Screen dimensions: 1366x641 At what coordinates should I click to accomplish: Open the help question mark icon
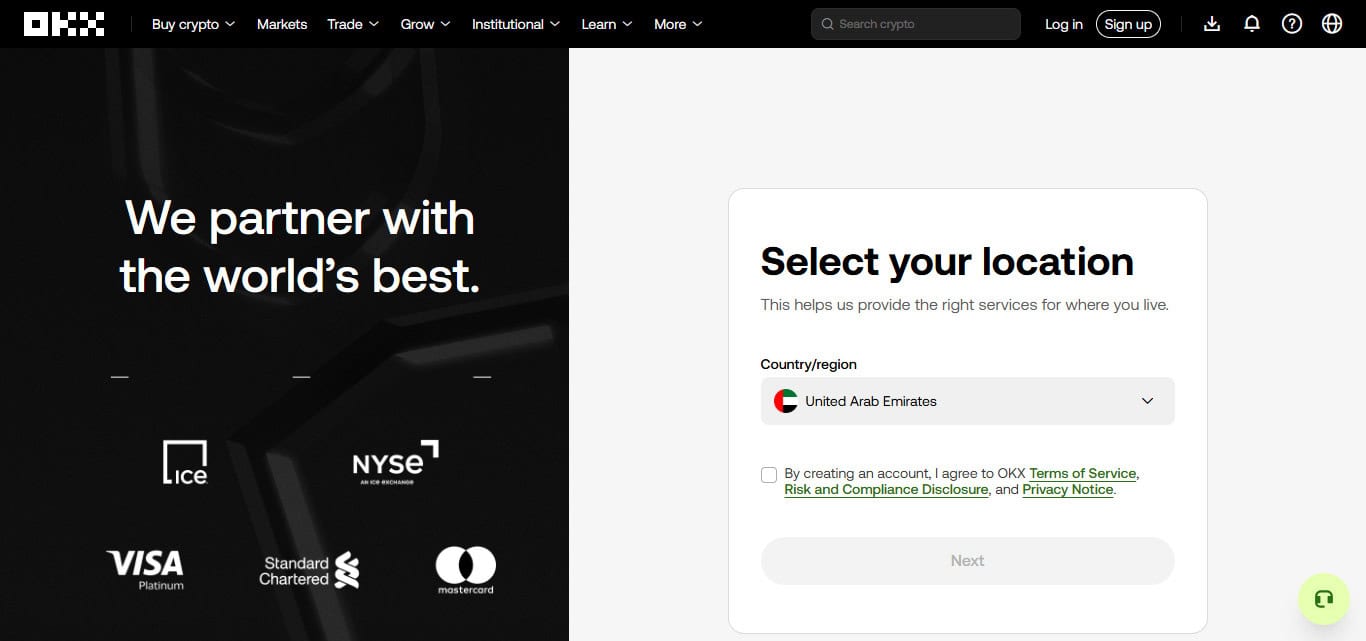point(1292,24)
